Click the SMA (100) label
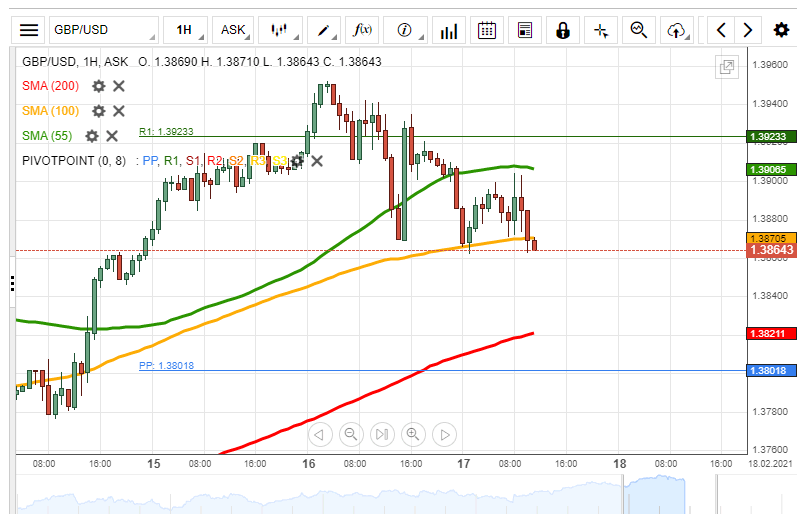 click(51, 111)
